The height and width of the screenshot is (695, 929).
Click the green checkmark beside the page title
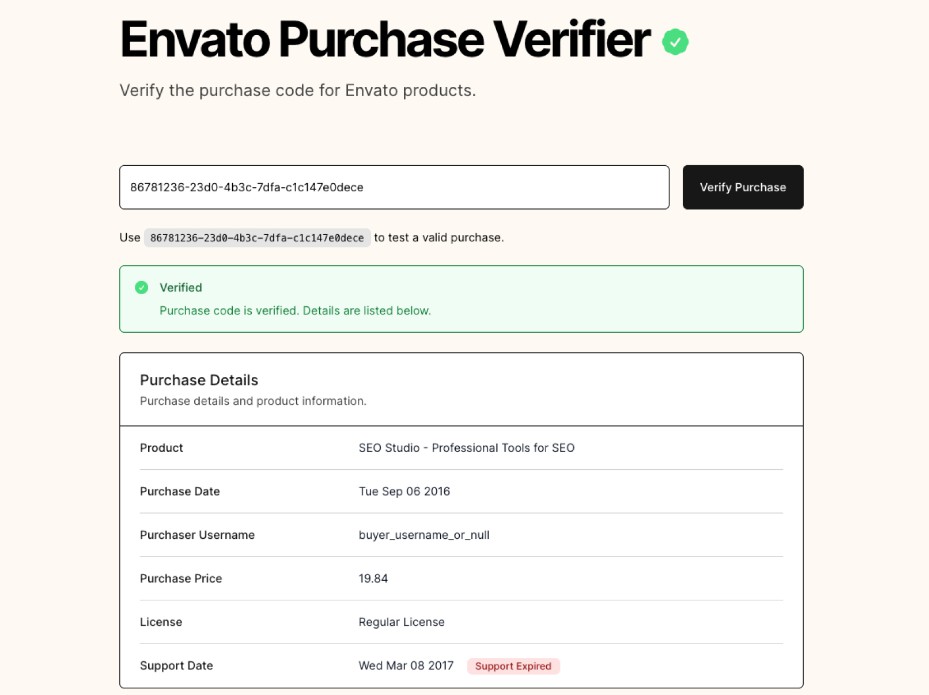click(x=674, y=41)
